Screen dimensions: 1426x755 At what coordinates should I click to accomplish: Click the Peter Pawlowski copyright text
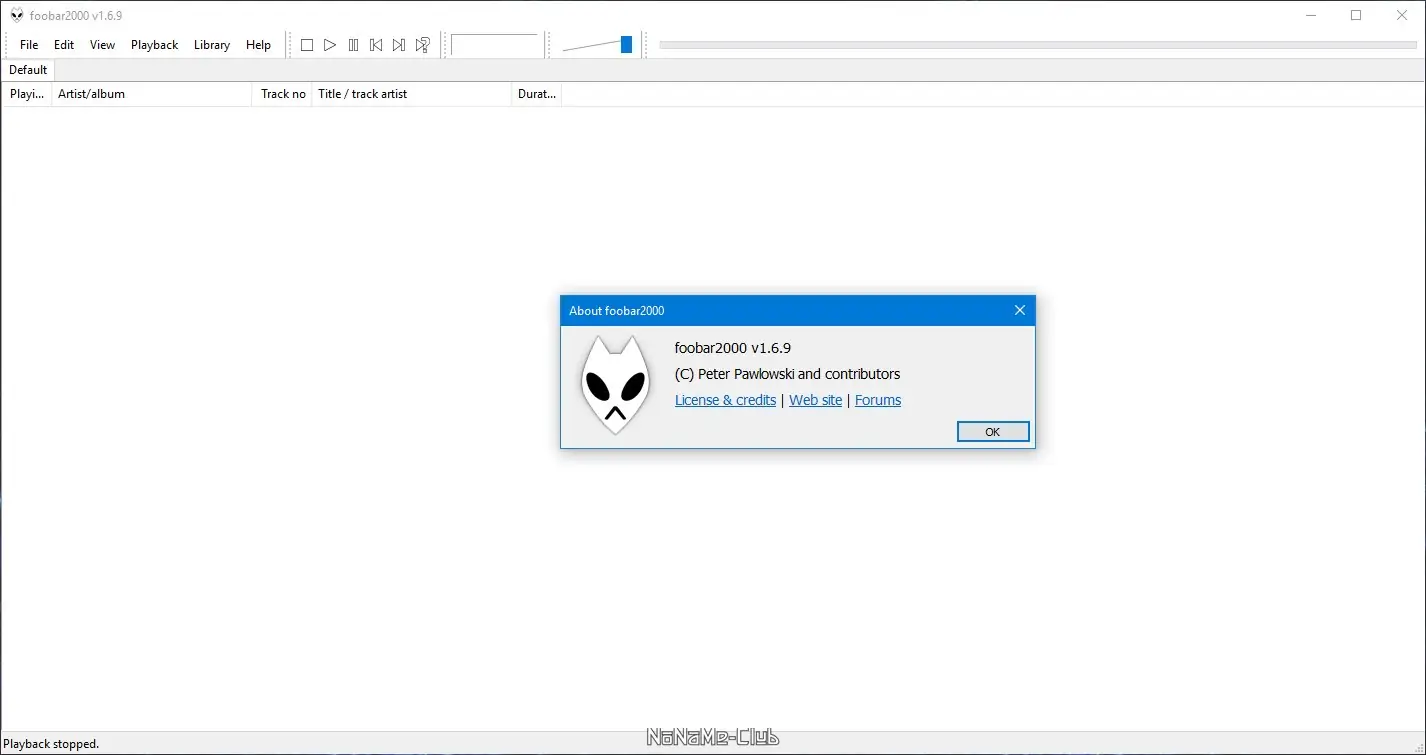tap(788, 374)
